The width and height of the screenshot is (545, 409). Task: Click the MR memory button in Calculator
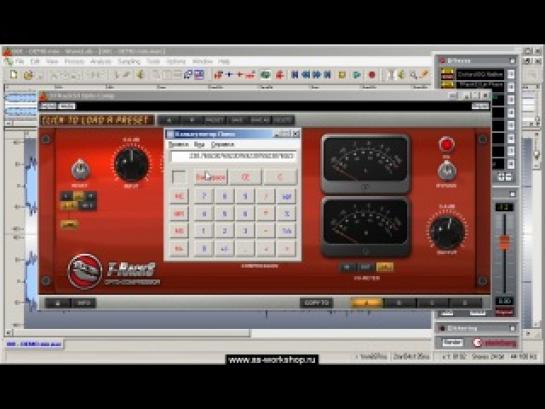coord(179,214)
